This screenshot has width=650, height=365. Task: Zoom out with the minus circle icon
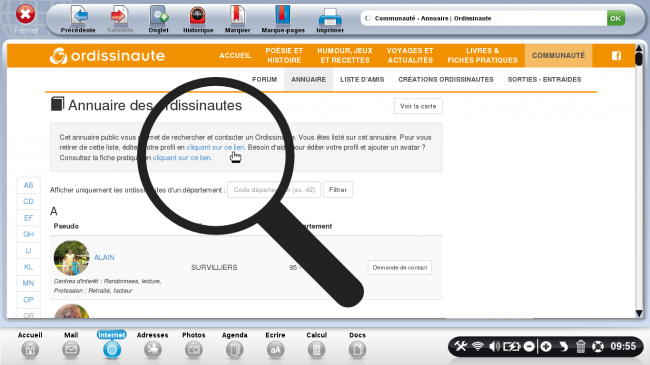point(529,346)
